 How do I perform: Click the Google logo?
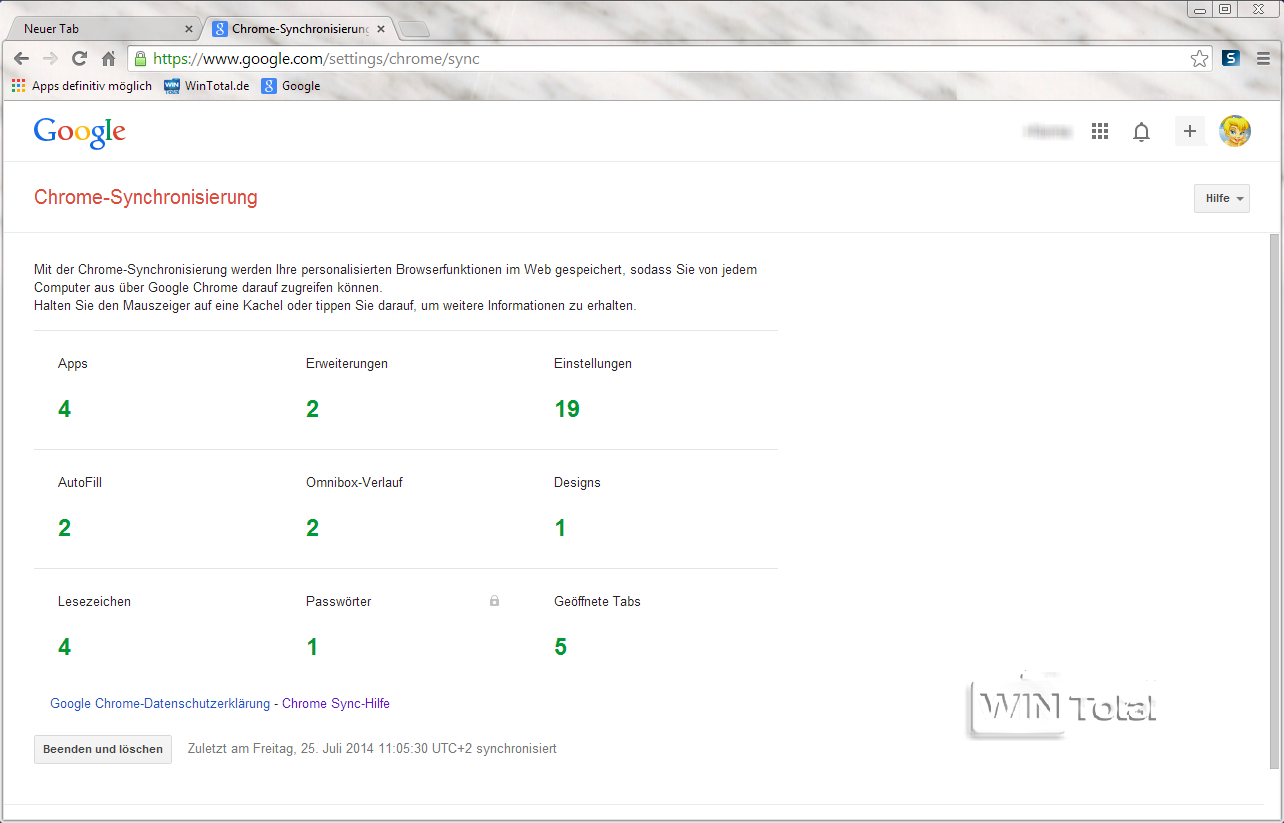click(x=80, y=132)
